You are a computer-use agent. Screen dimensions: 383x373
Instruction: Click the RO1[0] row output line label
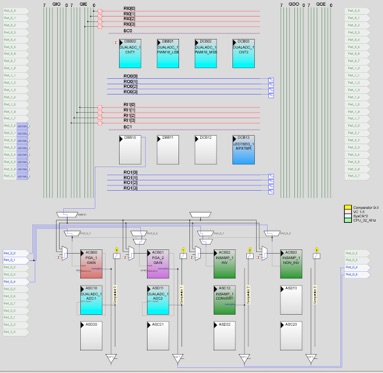point(130,172)
